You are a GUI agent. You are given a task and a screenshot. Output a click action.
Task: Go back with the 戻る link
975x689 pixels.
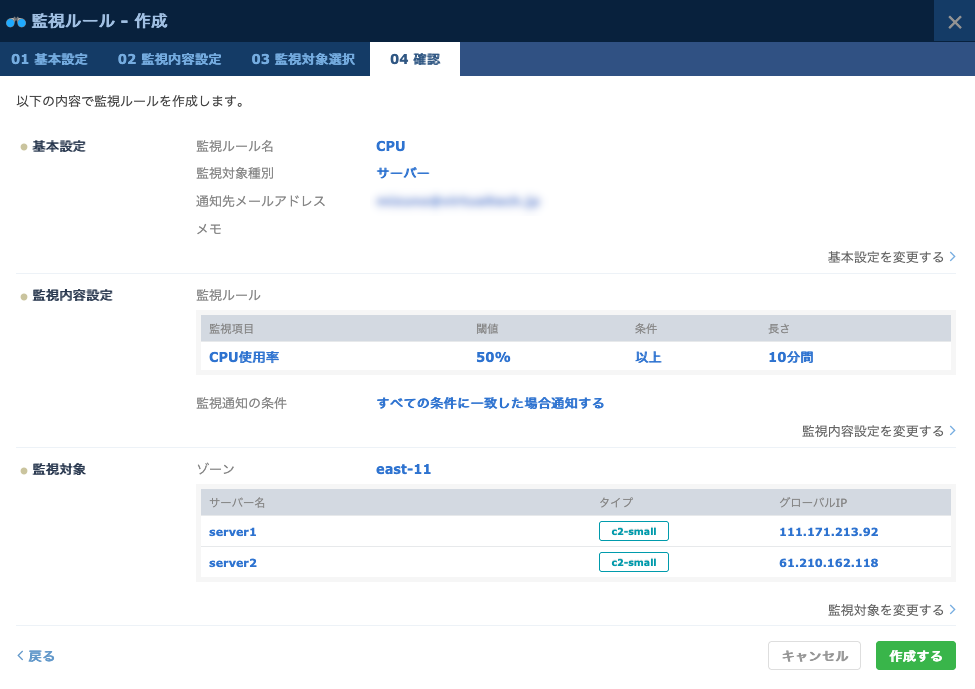point(36,656)
